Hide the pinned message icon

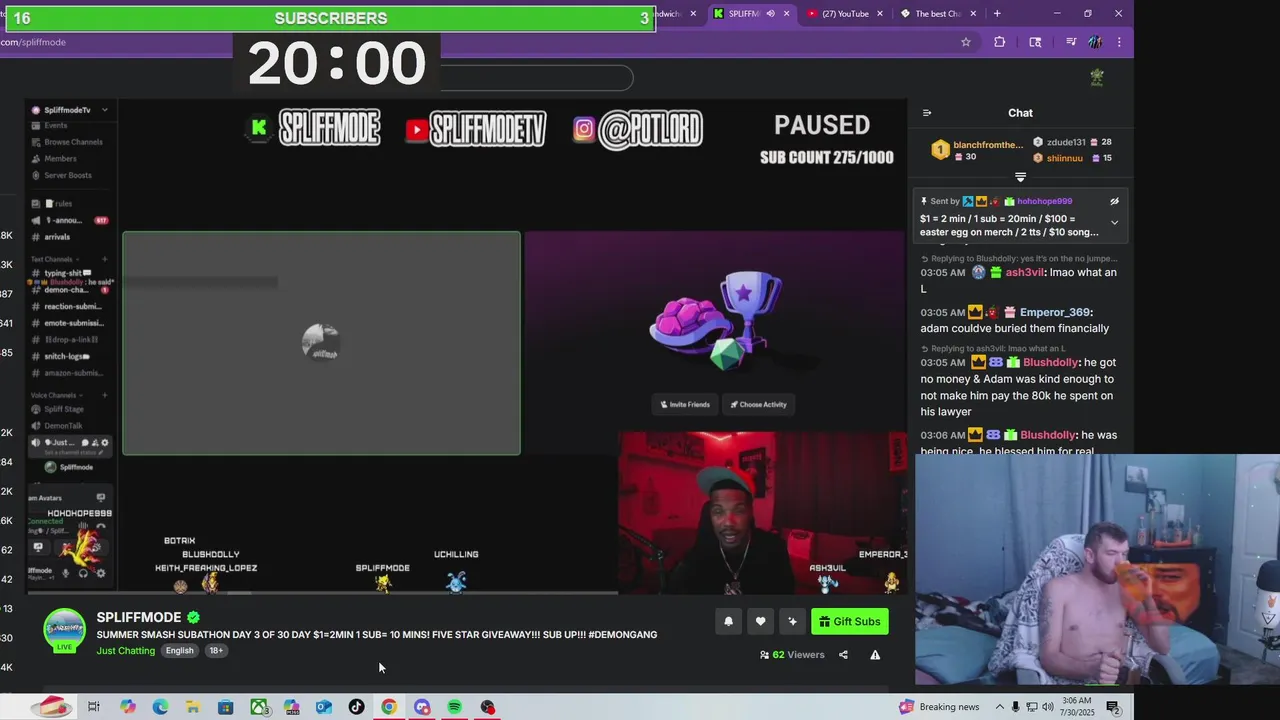(1114, 201)
